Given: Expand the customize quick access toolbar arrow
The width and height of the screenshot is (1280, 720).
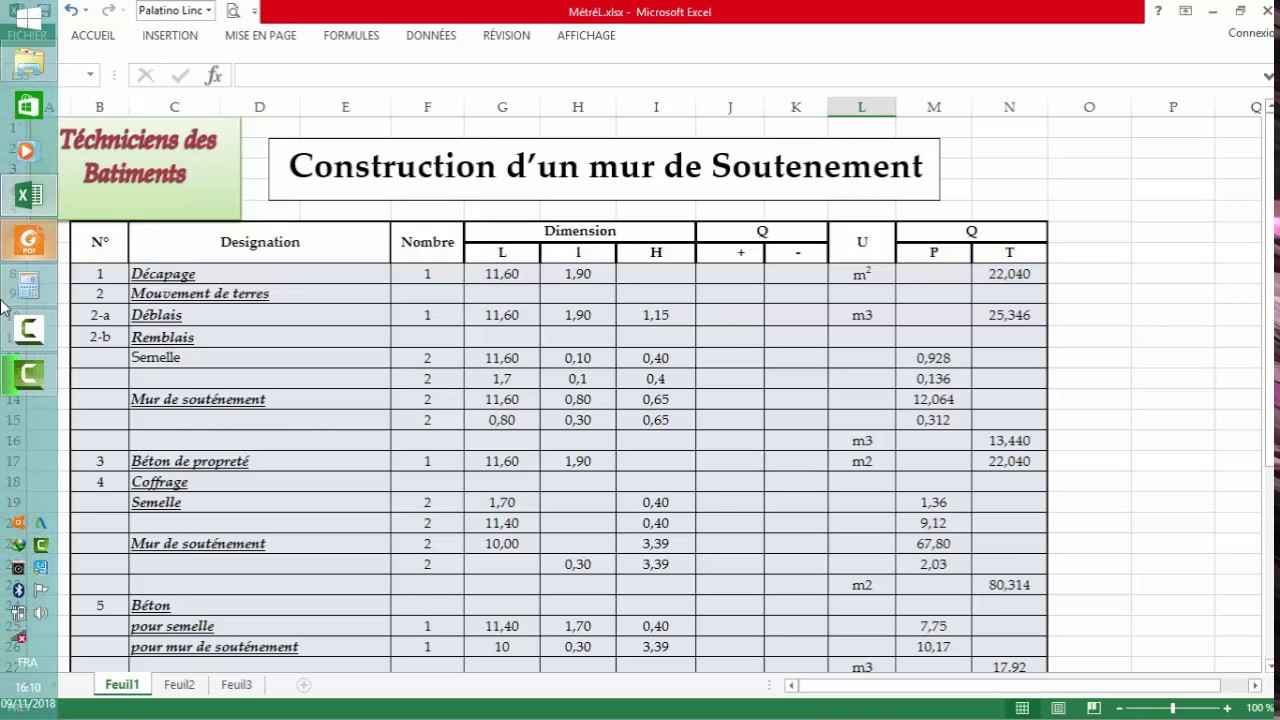Looking at the screenshot, I should 254,11.
